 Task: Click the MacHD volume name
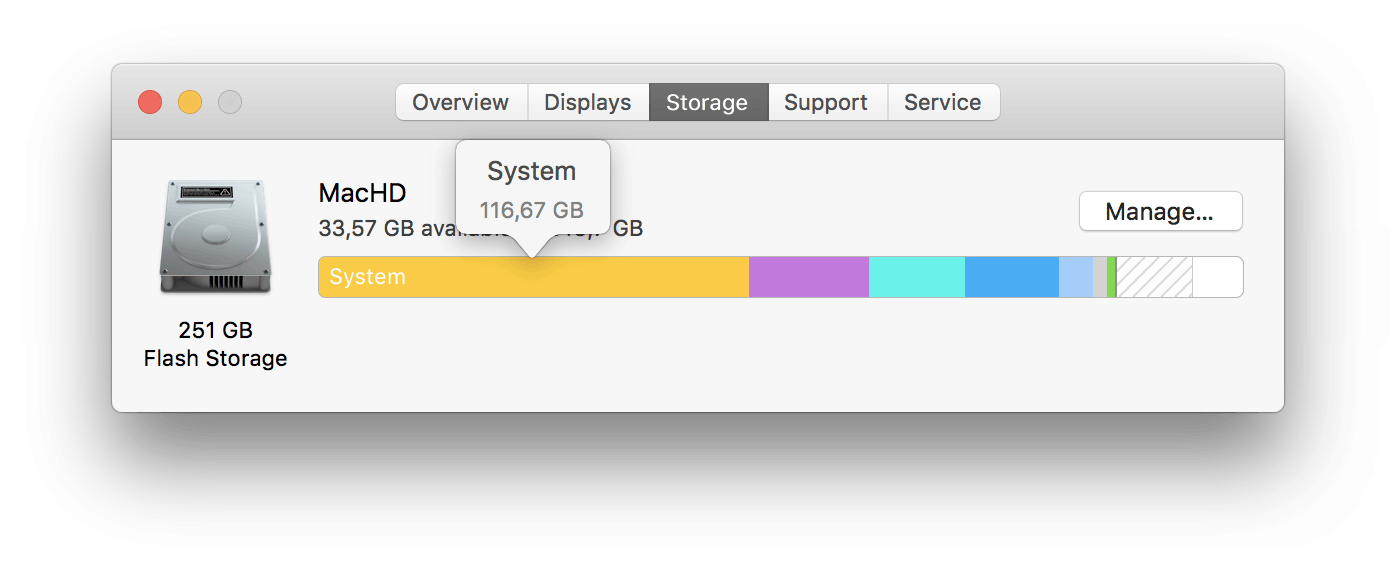[x=362, y=193]
